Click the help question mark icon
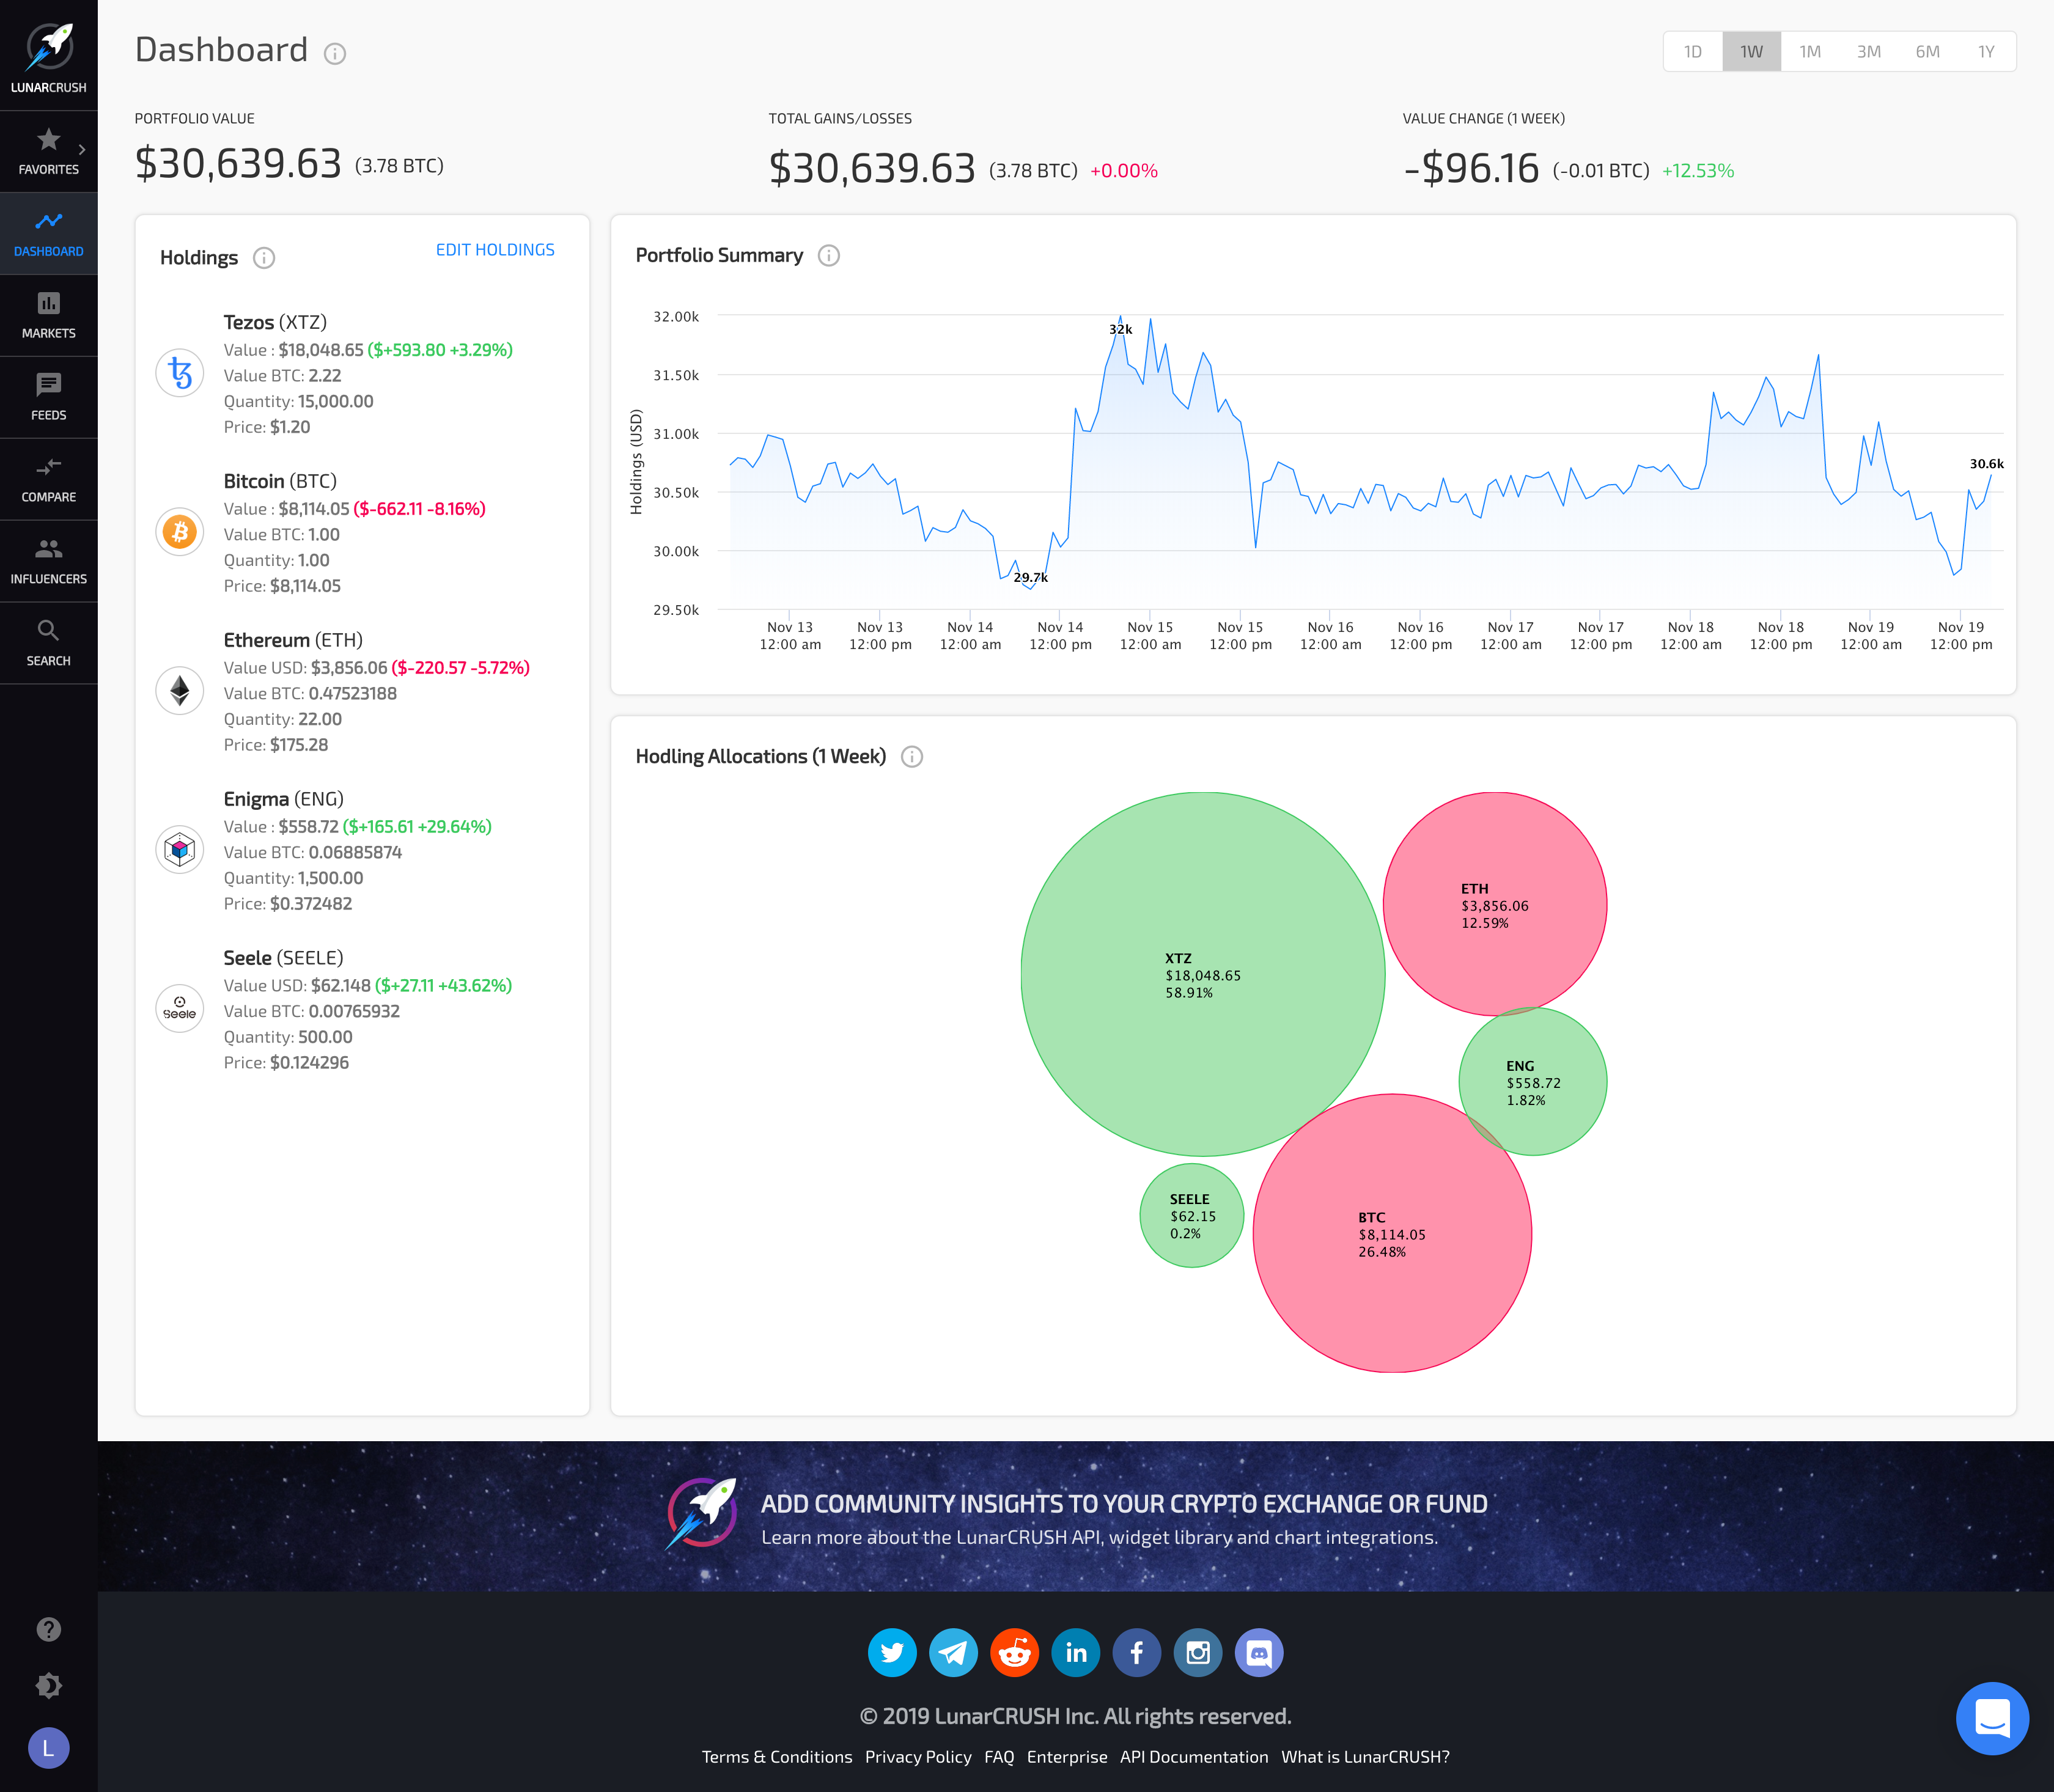Viewport: 2054px width, 1792px height. click(x=48, y=1629)
